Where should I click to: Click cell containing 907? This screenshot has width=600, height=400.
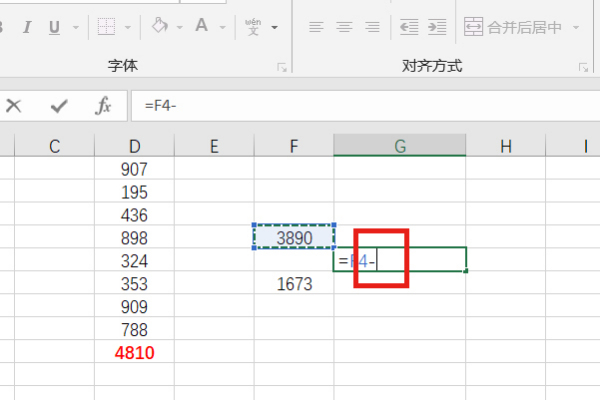click(134, 169)
